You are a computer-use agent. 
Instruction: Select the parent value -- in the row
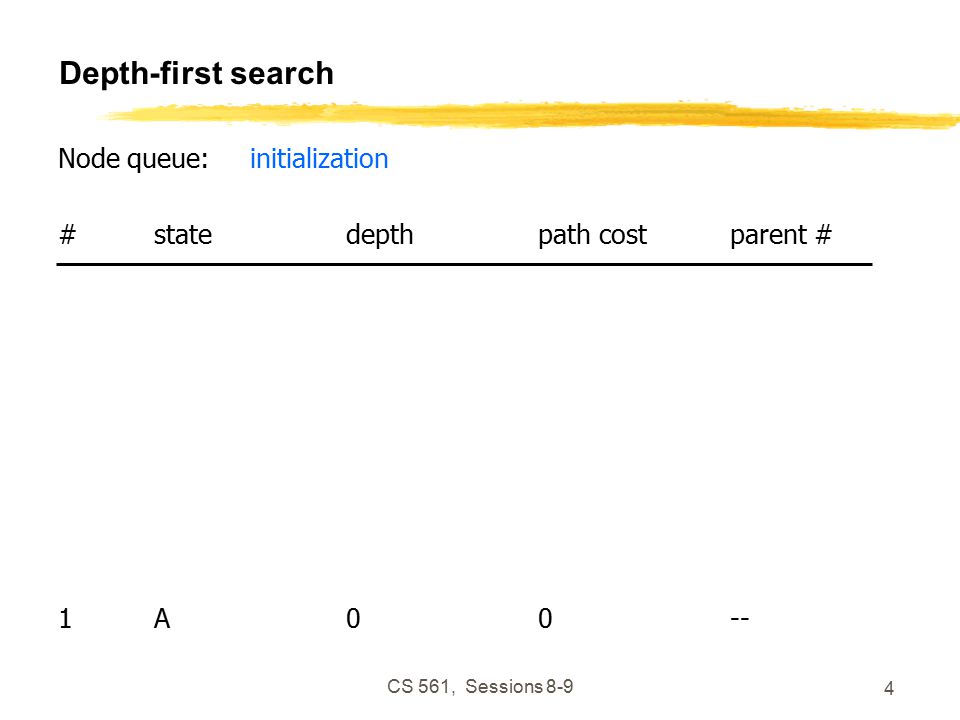click(x=740, y=618)
